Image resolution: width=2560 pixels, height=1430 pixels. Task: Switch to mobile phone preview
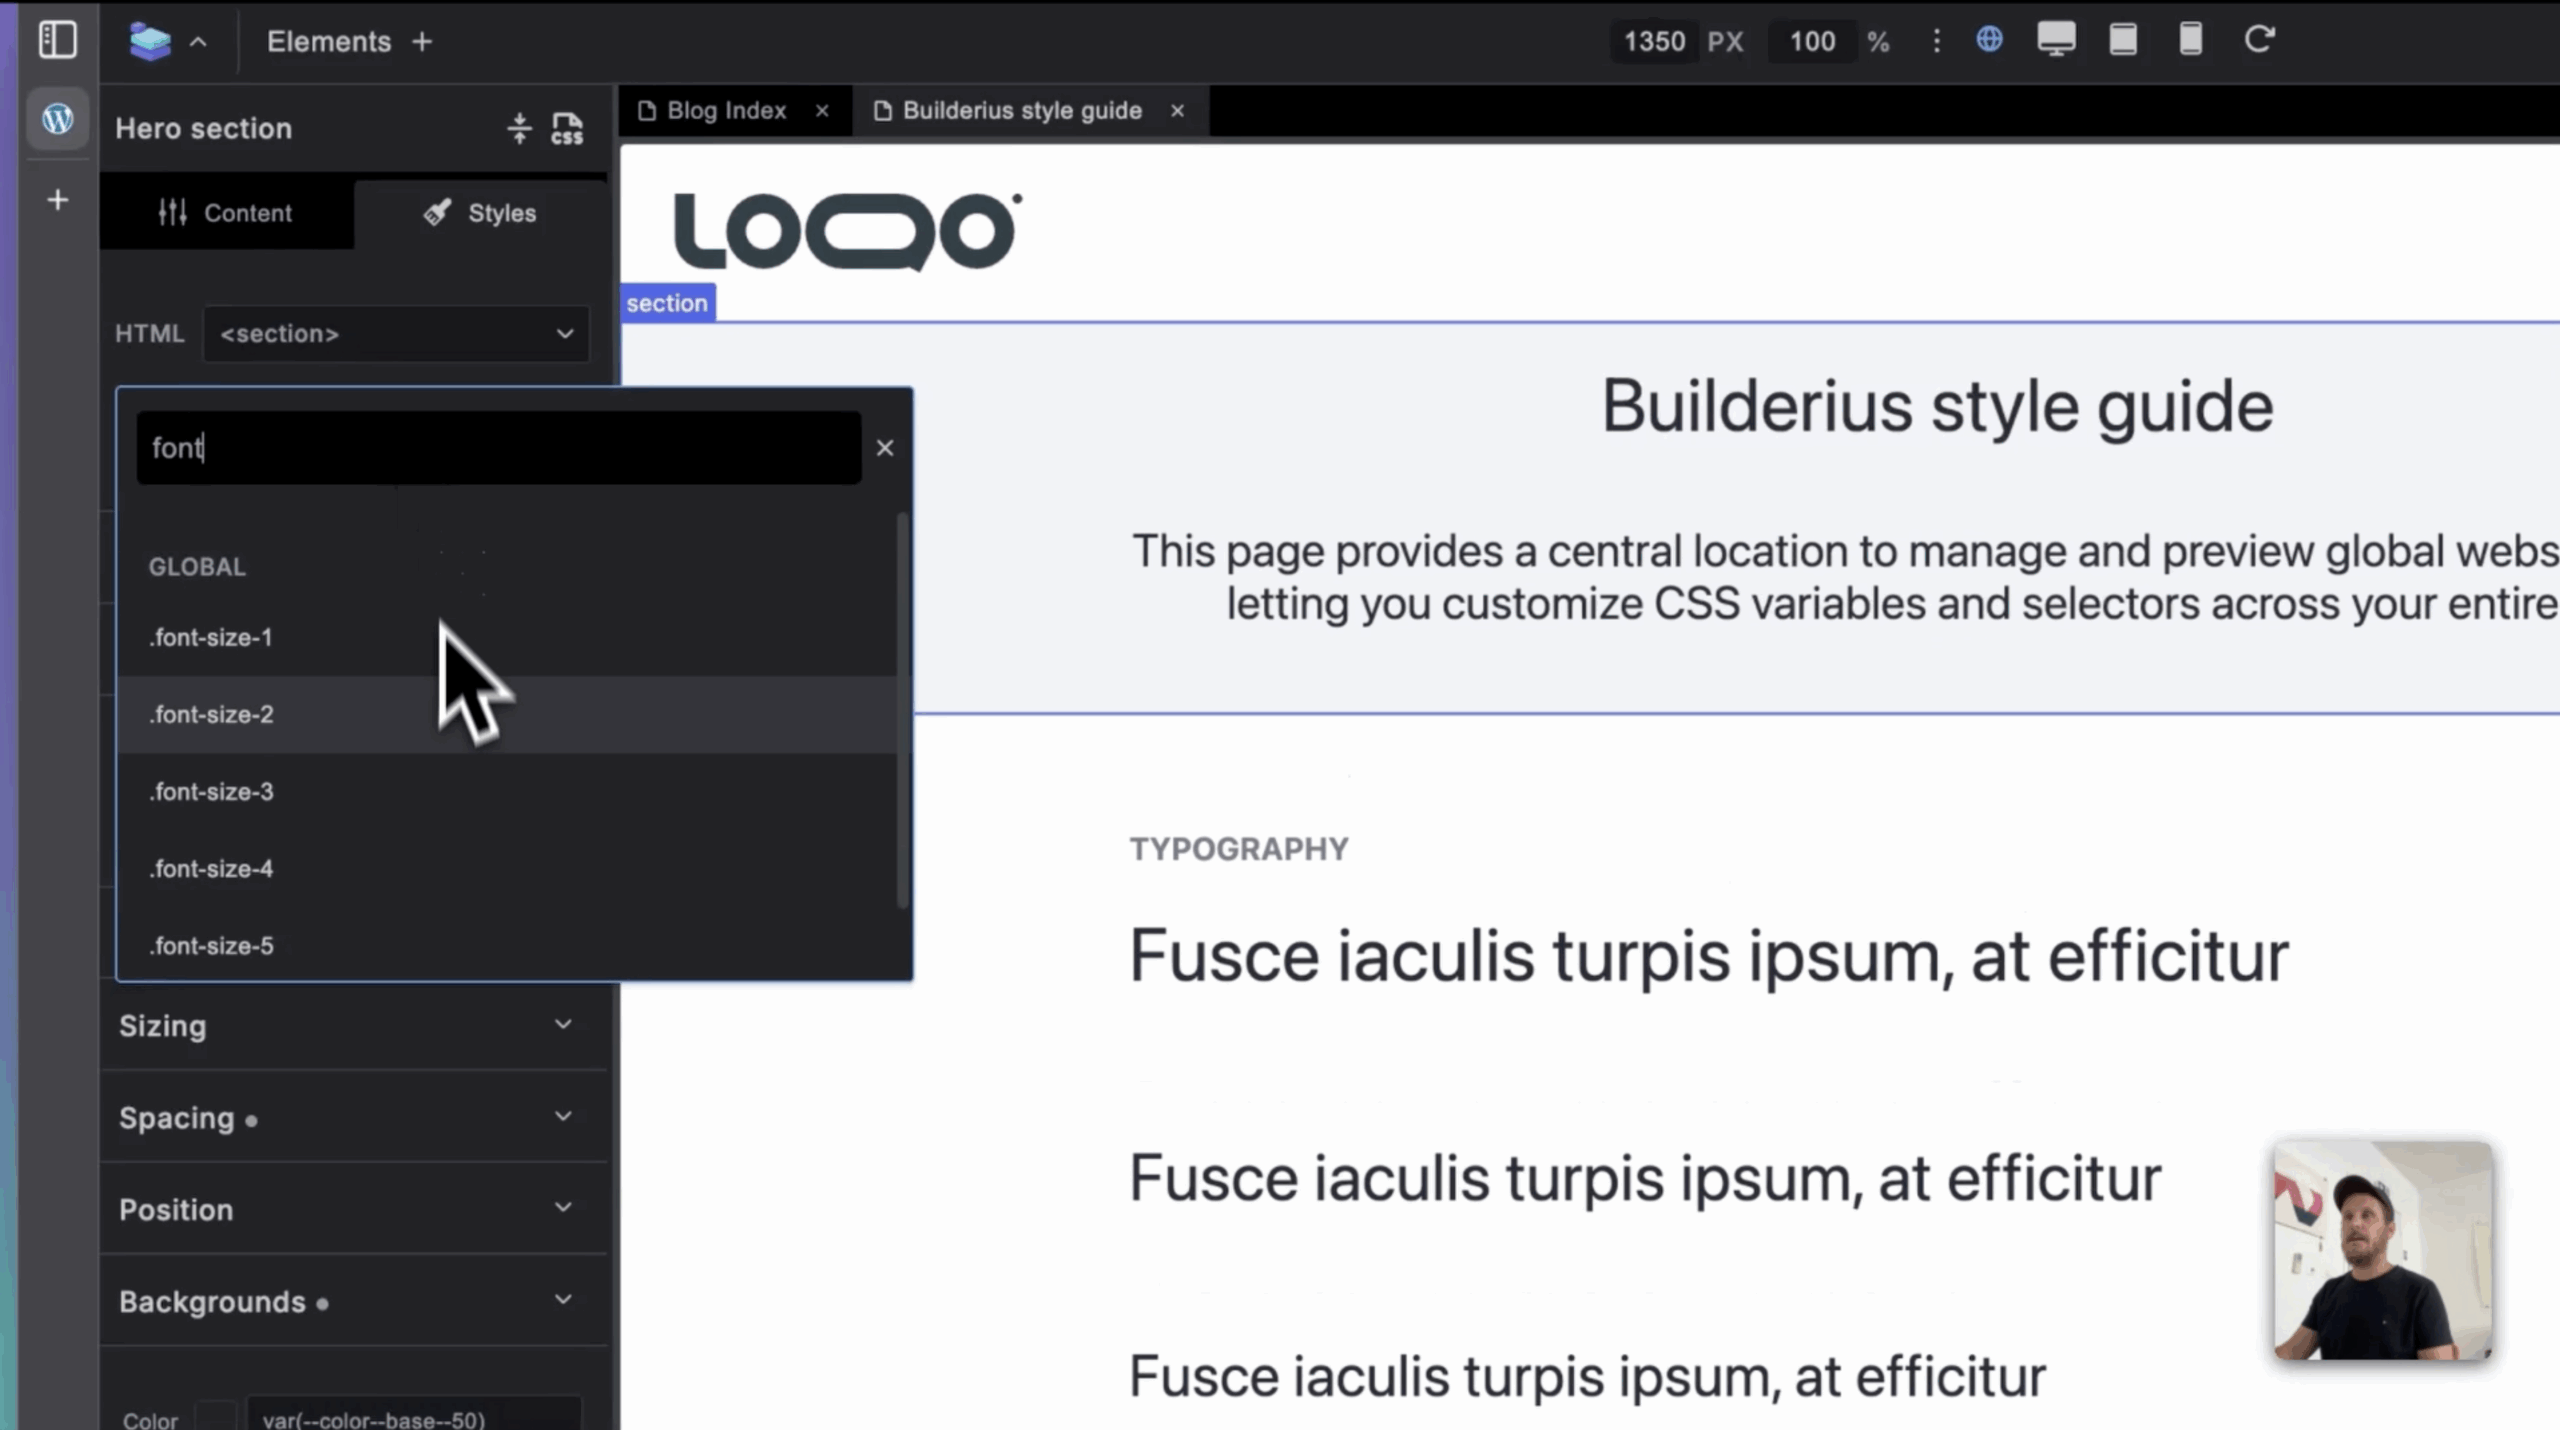tap(2190, 40)
